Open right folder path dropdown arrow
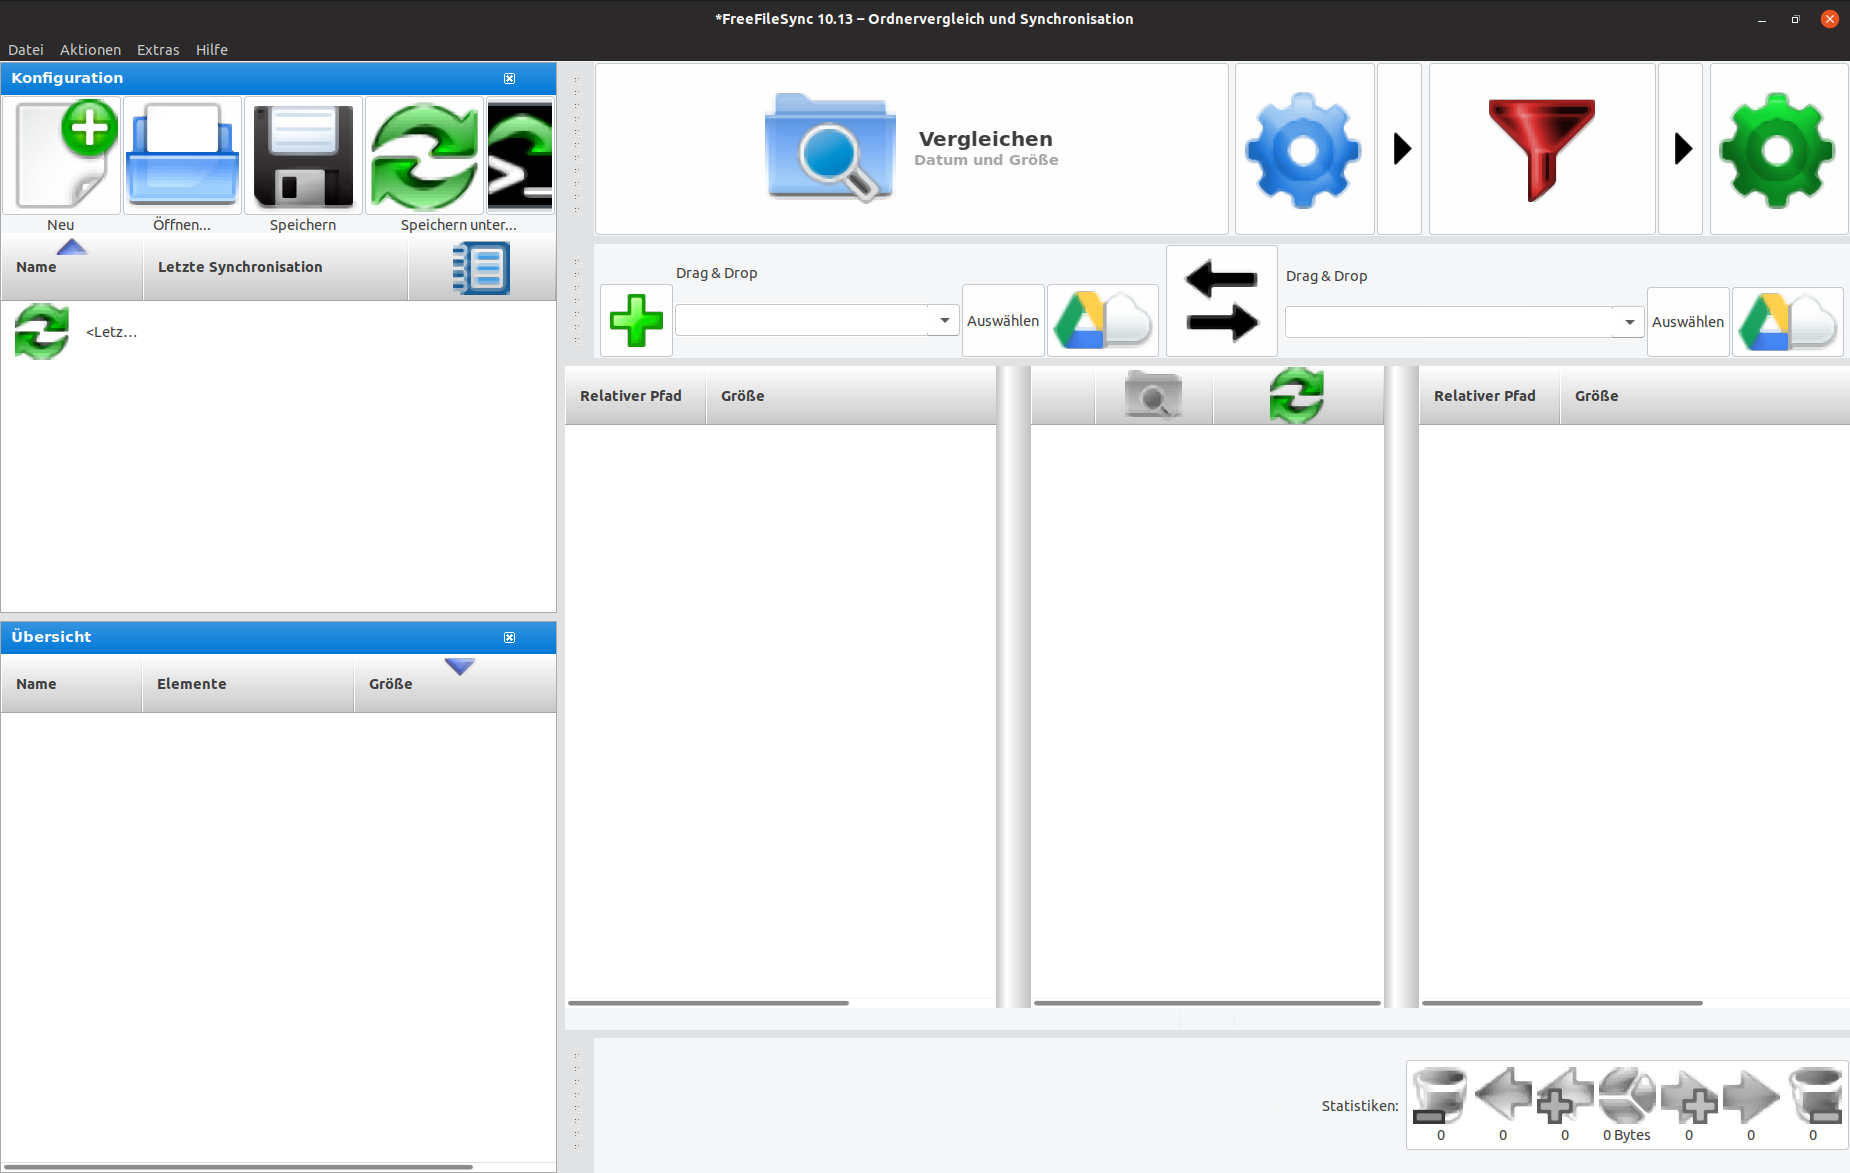This screenshot has width=1850, height=1173. (1629, 322)
